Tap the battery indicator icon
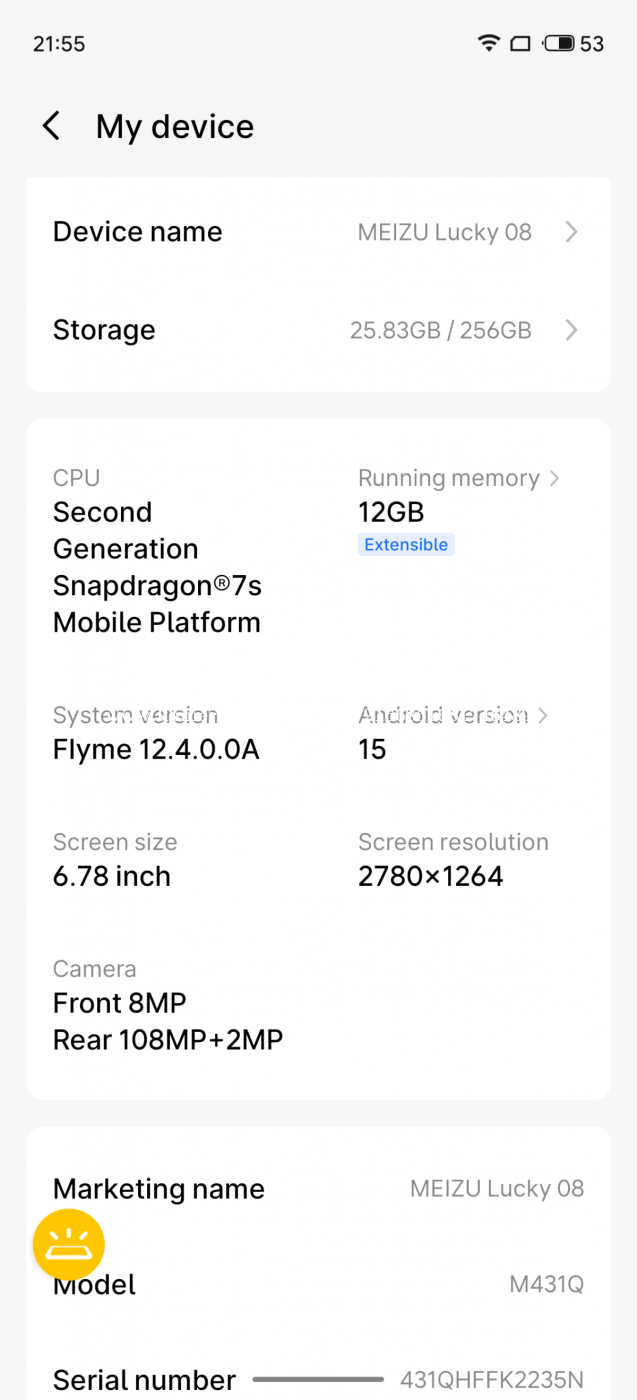This screenshot has height=1400, width=637. click(x=559, y=43)
